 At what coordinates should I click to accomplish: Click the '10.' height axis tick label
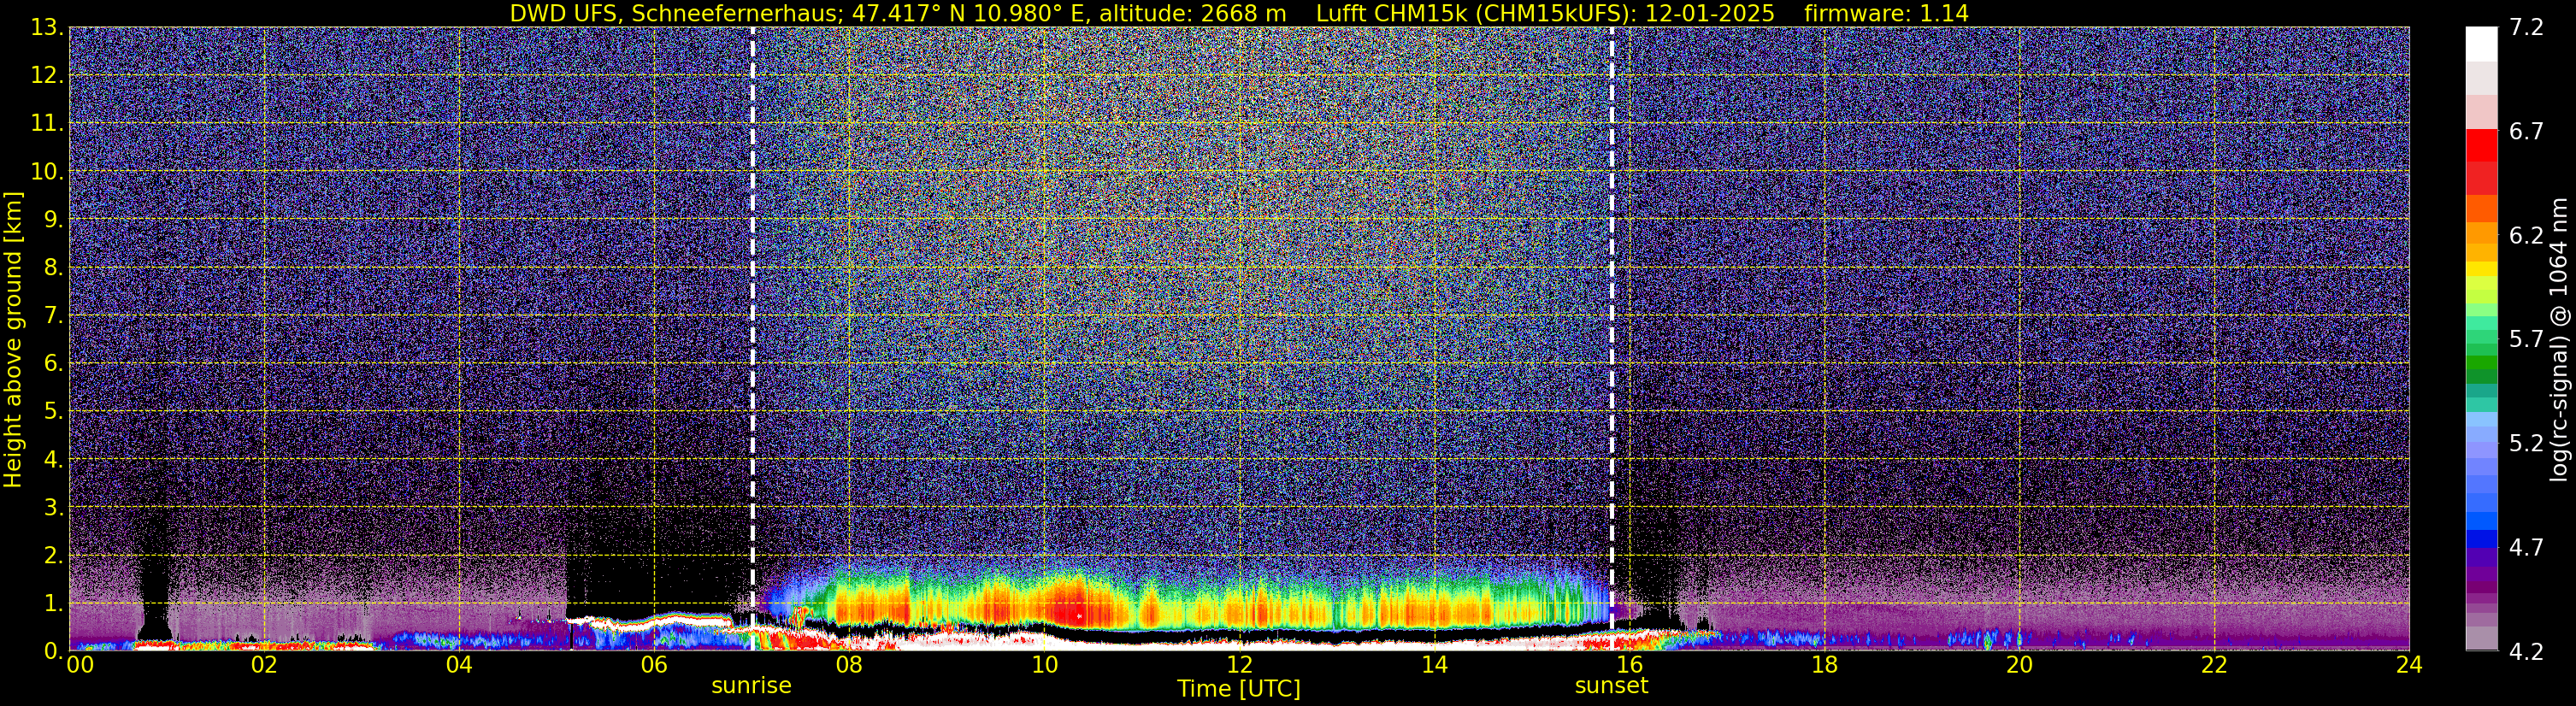coord(47,172)
